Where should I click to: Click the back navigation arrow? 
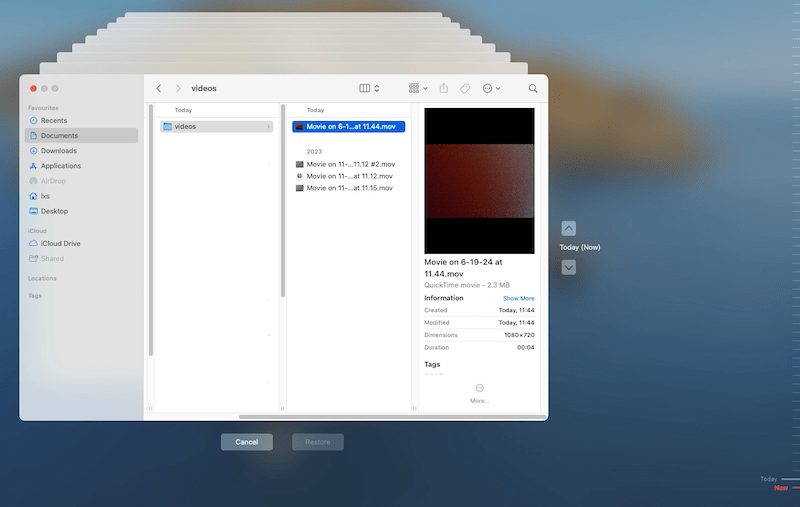158,88
